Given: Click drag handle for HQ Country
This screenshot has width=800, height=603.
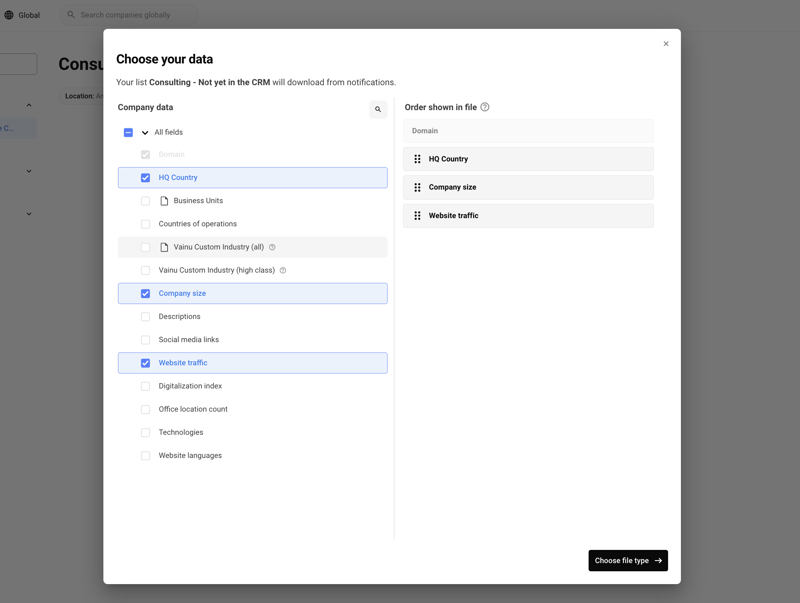Looking at the screenshot, I should point(417,159).
